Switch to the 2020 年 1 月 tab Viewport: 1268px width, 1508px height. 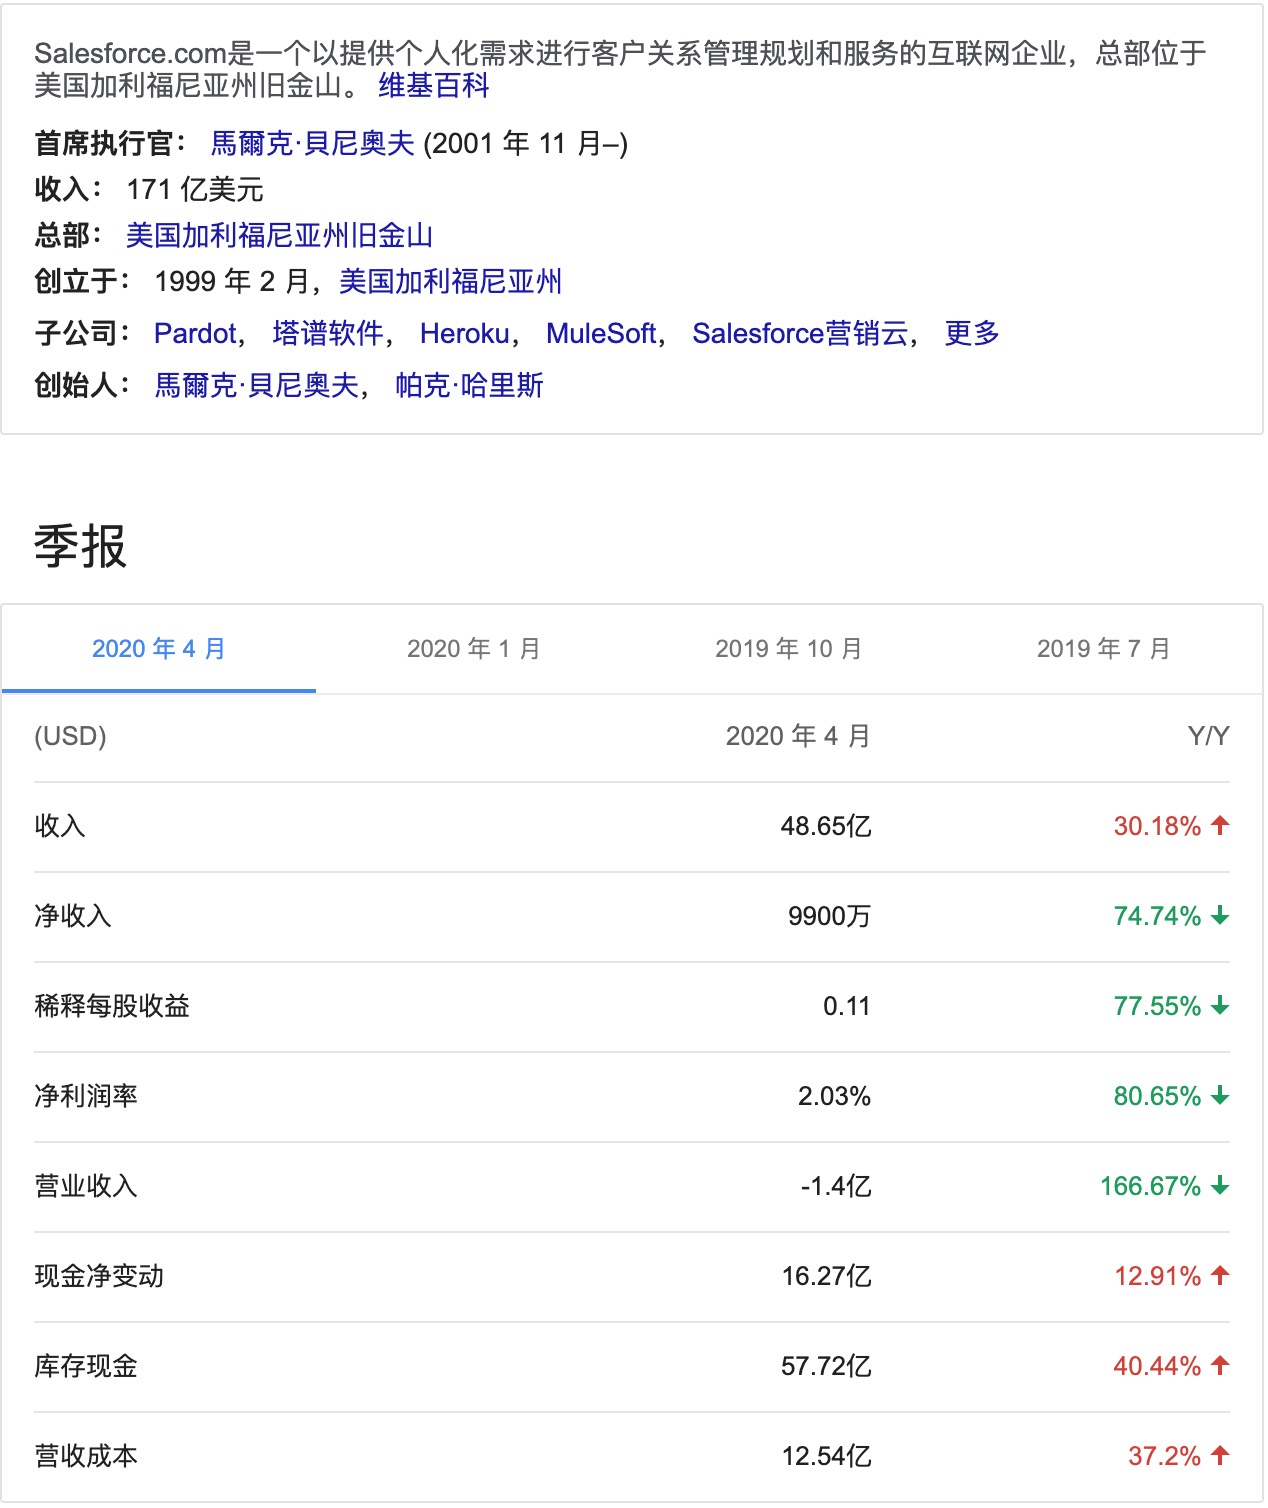click(474, 649)
